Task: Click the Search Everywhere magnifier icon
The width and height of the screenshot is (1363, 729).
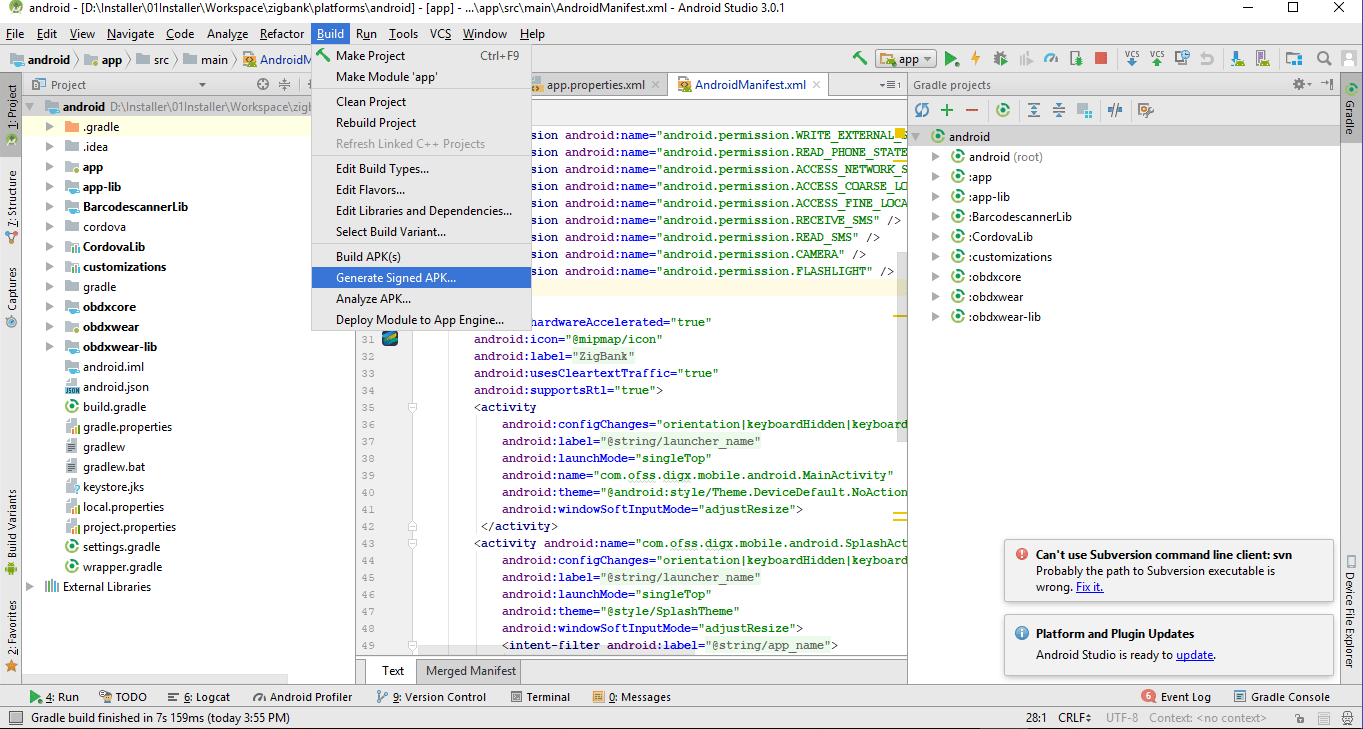Action: pyautogui.click(x=1323, y=59)
